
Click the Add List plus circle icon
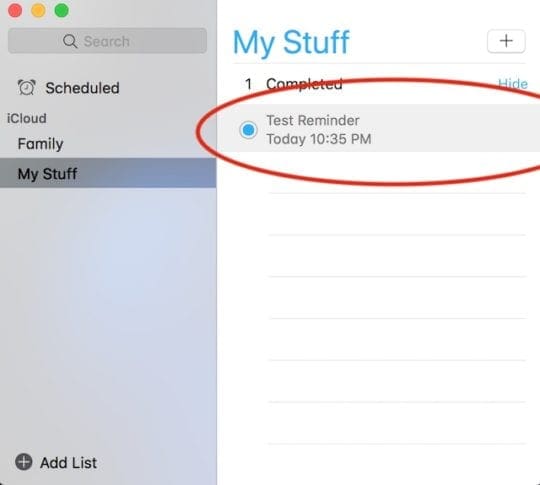point(24,462)
